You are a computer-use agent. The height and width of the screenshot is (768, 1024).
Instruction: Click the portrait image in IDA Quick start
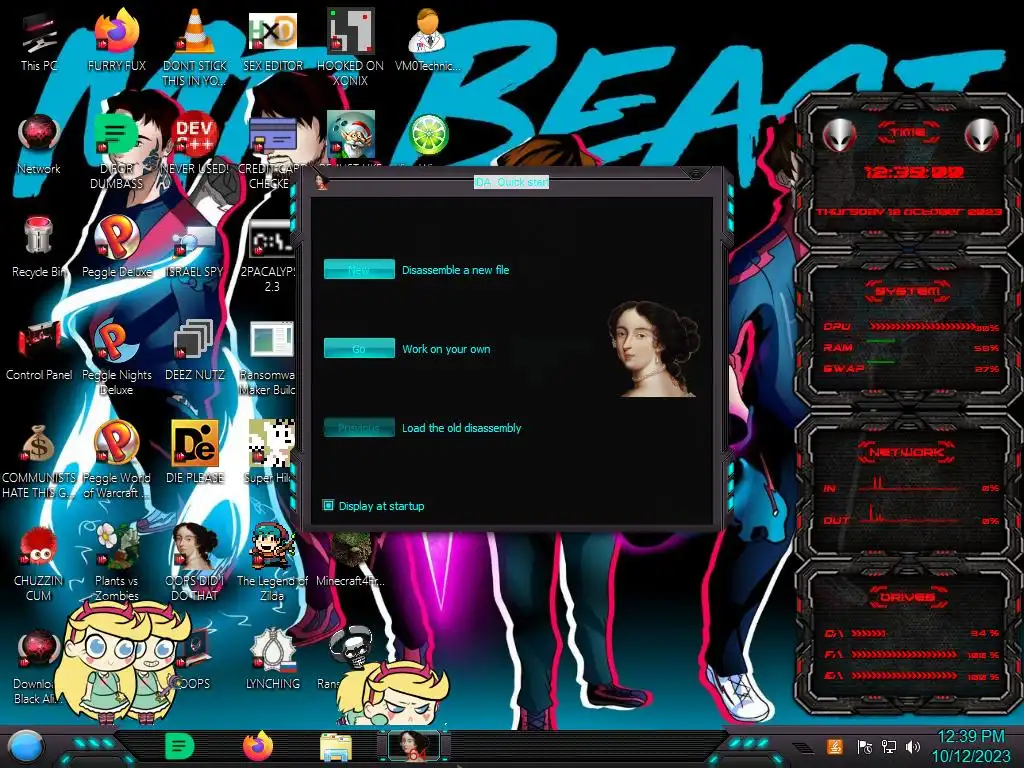pos(653,349)
